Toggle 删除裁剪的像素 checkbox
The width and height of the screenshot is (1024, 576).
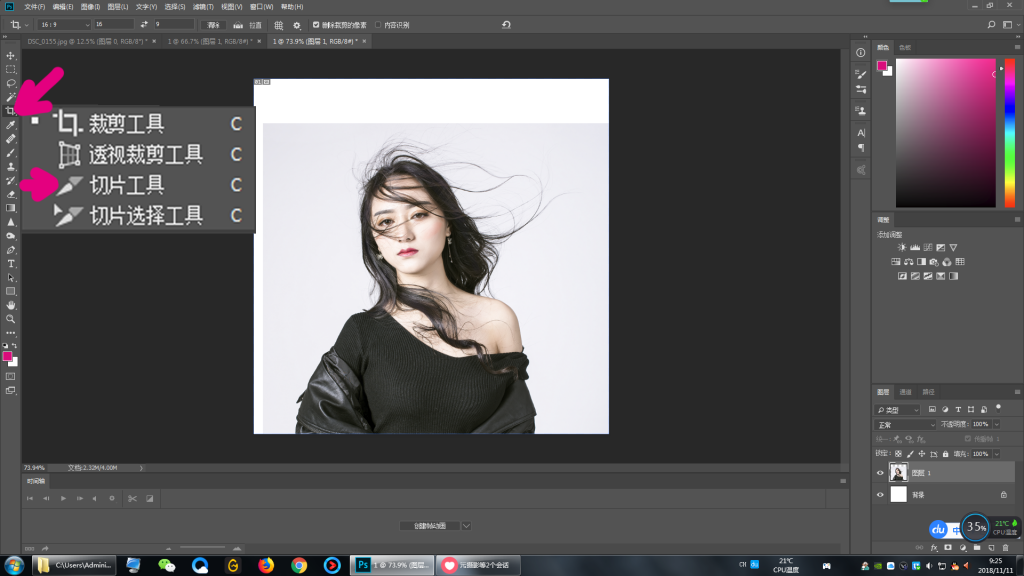(316, 25)
